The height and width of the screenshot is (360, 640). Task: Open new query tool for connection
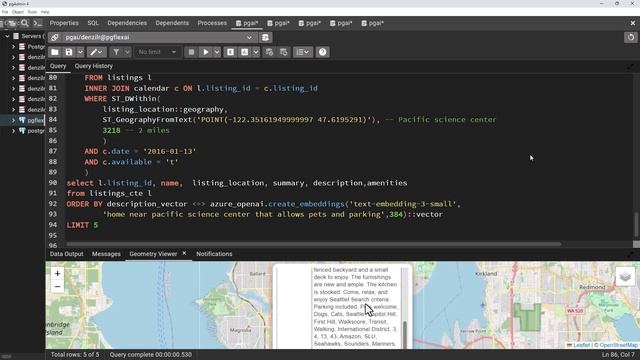pos(265,38)
